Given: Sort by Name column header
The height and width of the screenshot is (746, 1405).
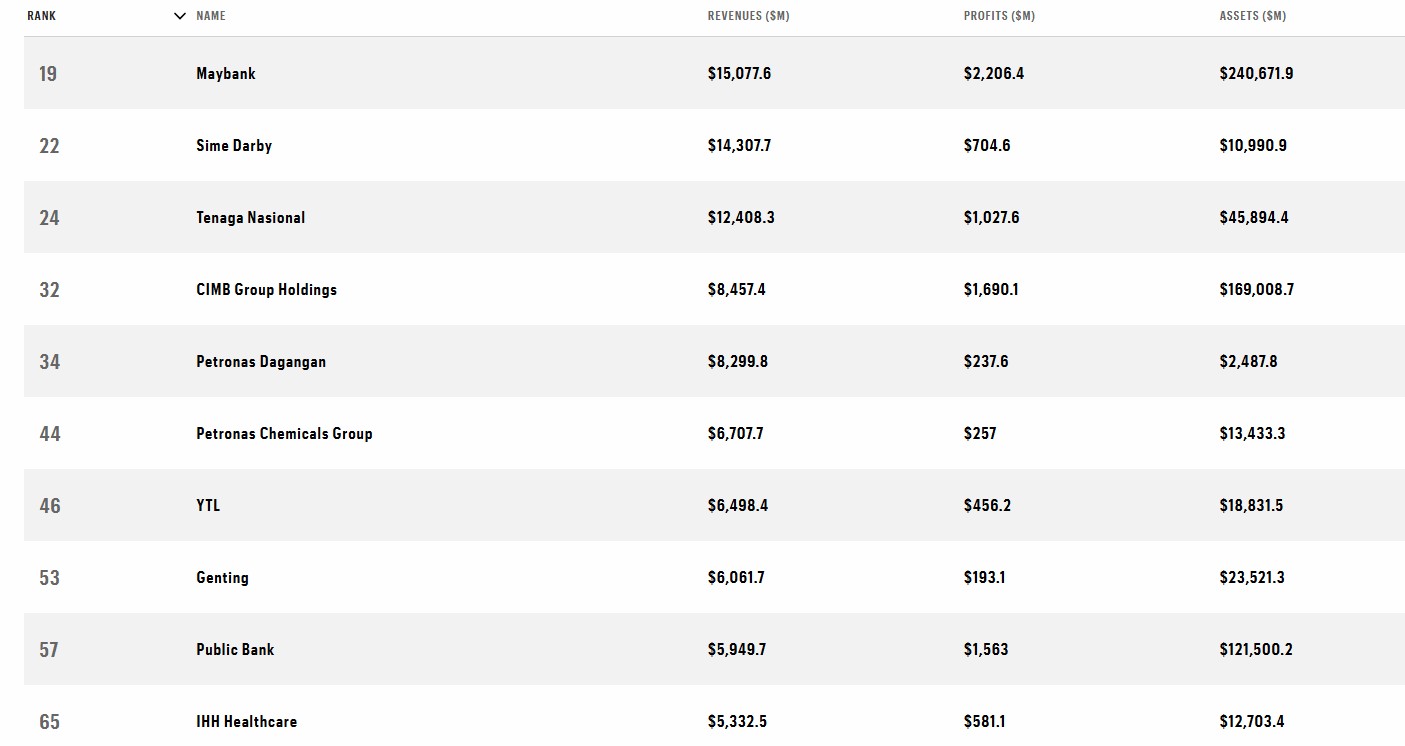Looking at the screenshot, I should pos(211,16).
